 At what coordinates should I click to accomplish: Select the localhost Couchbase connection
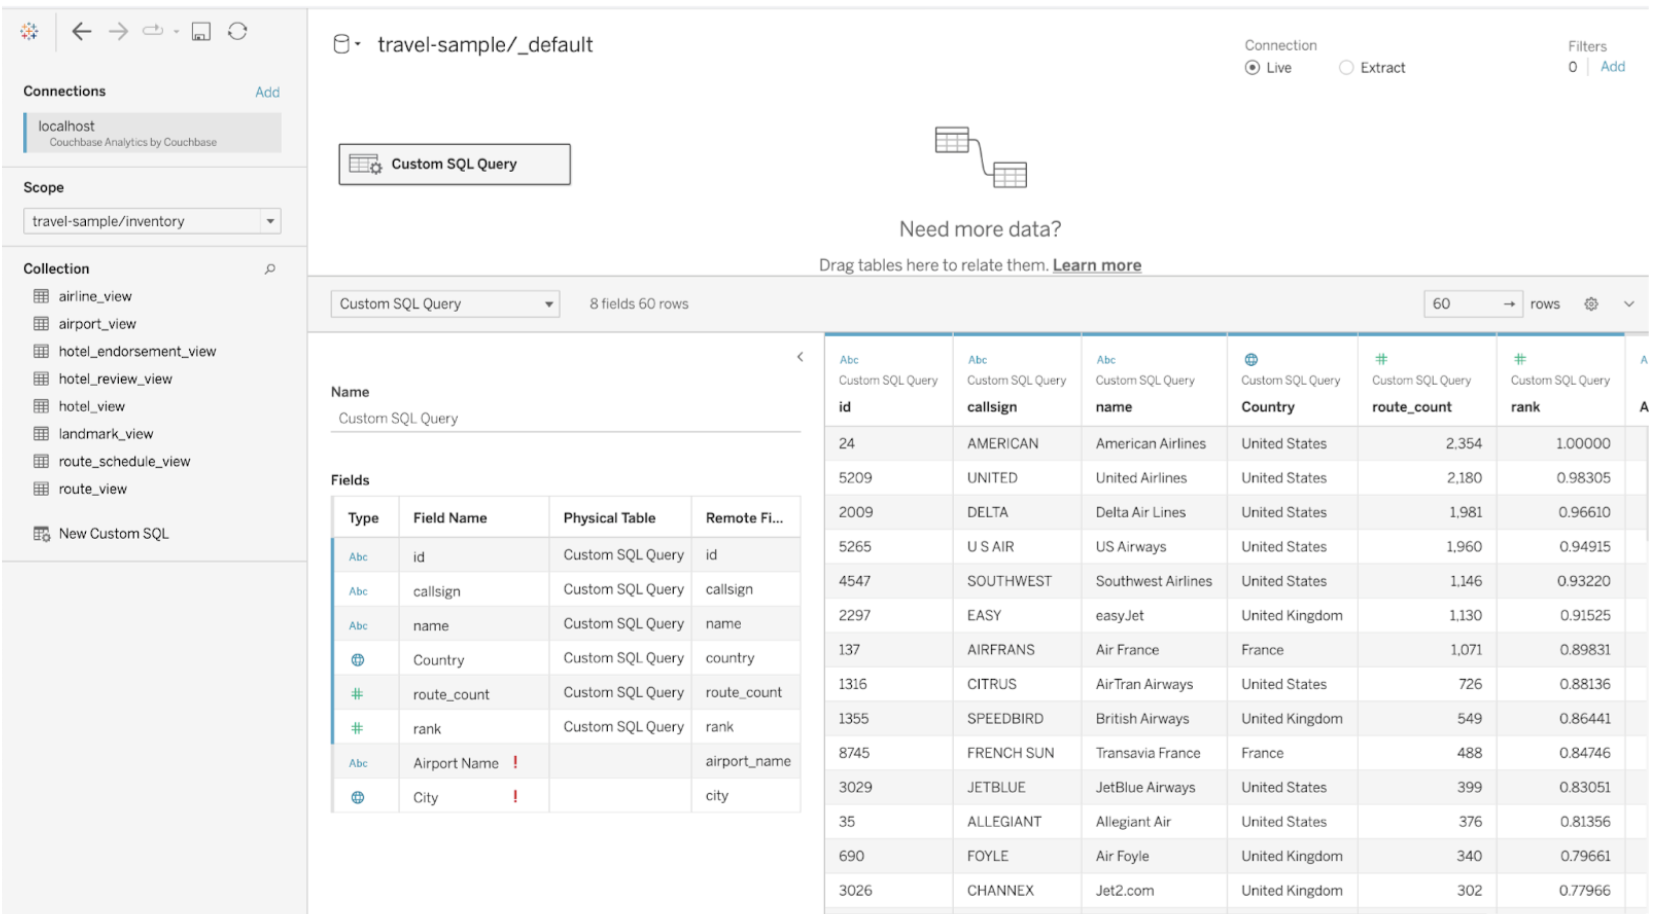pyautogui.click(x=152, y=133)
